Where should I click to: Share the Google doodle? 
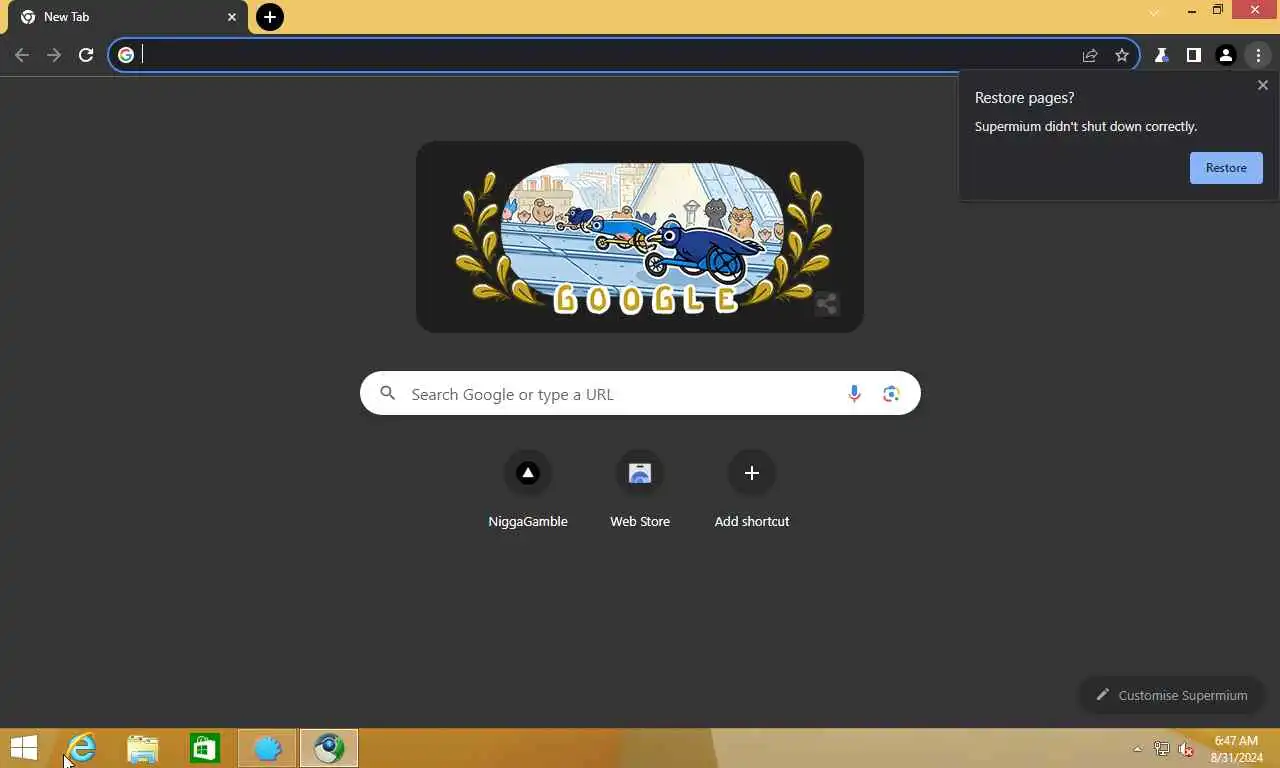click(826, 304)
